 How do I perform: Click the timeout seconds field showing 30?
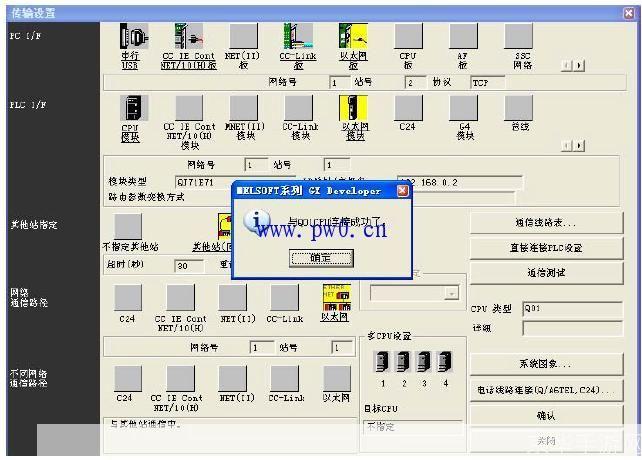pos(189,266)
